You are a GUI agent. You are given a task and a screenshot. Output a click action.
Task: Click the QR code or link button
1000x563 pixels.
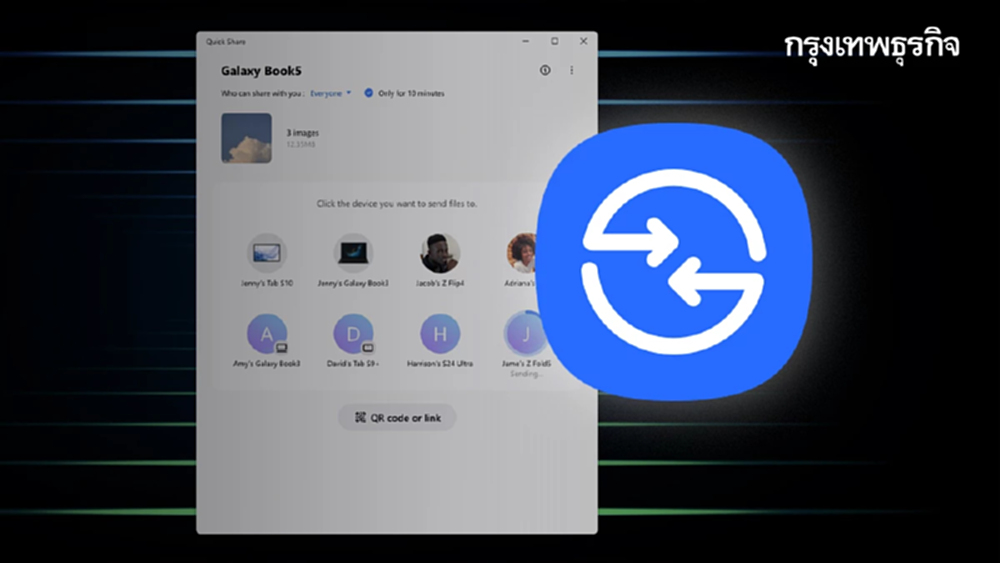point(397,418)
